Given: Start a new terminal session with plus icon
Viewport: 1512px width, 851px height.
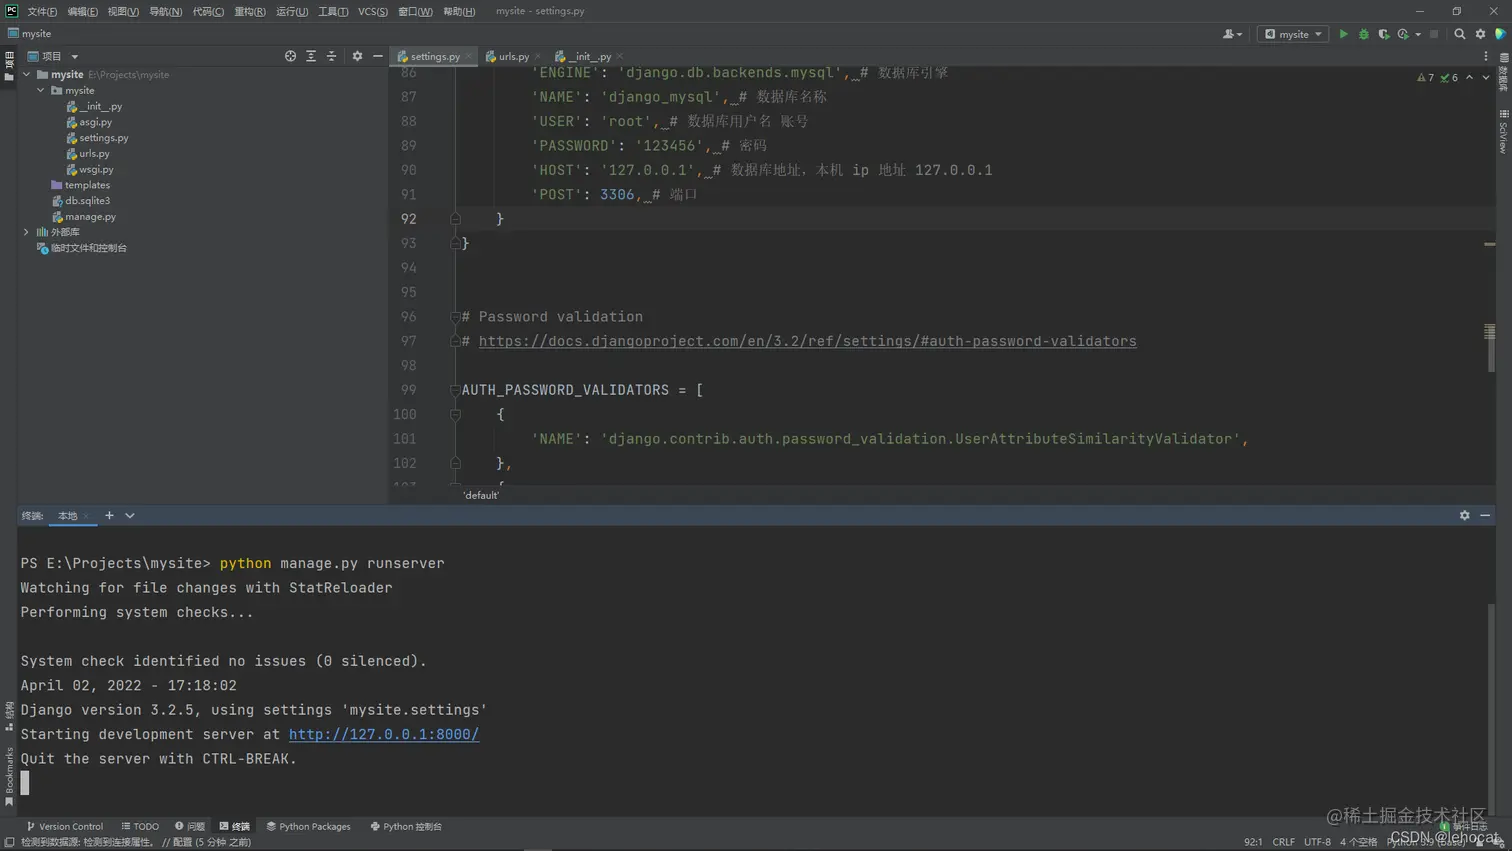Looking at the screenshot, I should point(109,515).
